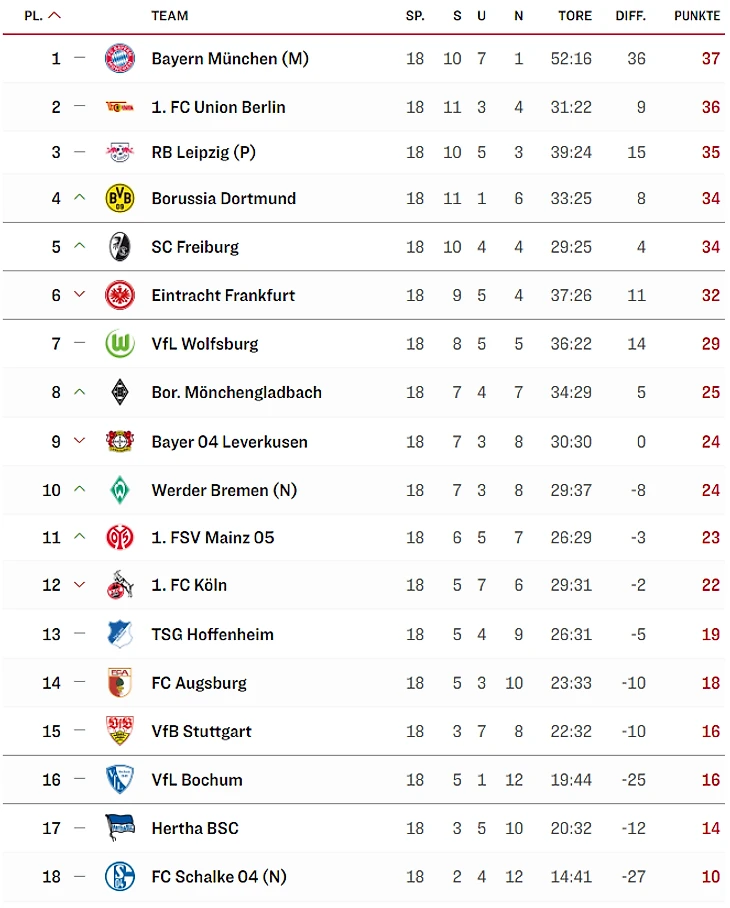Sort table by PUNKTE column header

[x=697, y=16]
